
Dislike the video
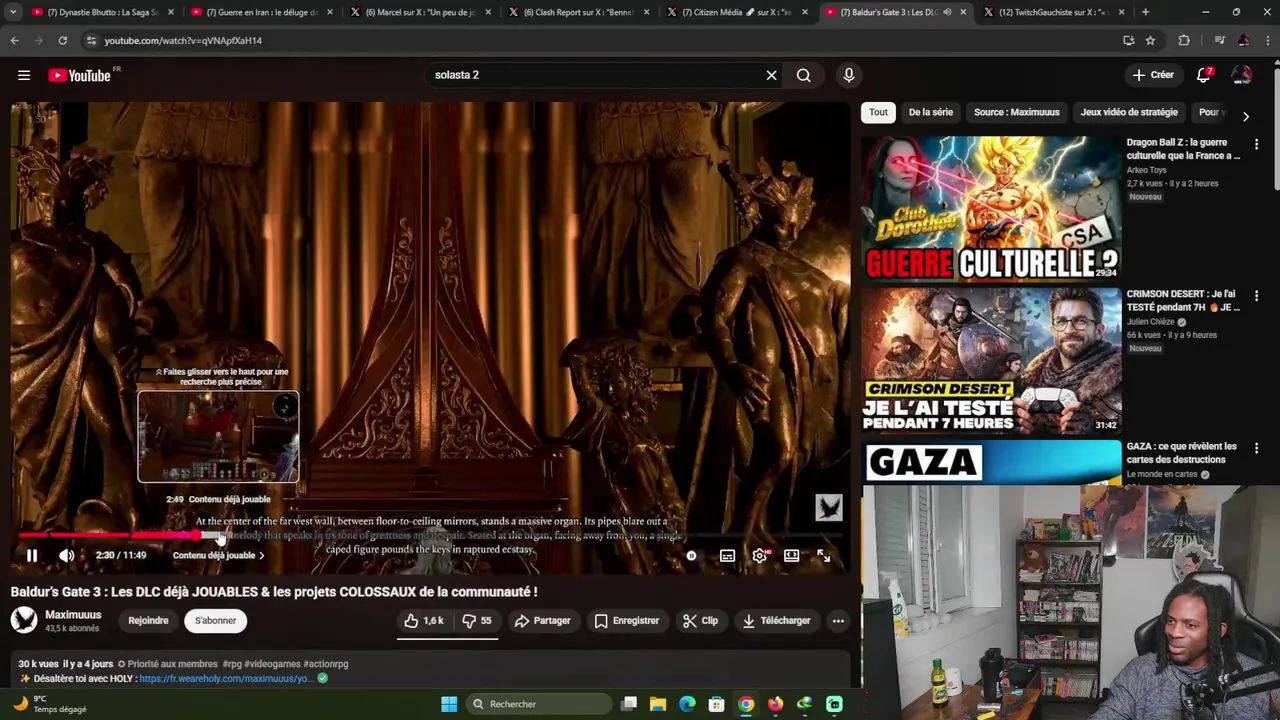(x=476, y=621)
